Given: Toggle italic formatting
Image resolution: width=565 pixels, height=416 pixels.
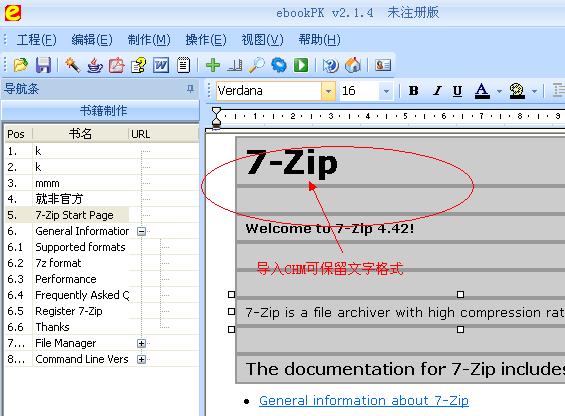Looking at the screenshot, I should coord(437,90).
